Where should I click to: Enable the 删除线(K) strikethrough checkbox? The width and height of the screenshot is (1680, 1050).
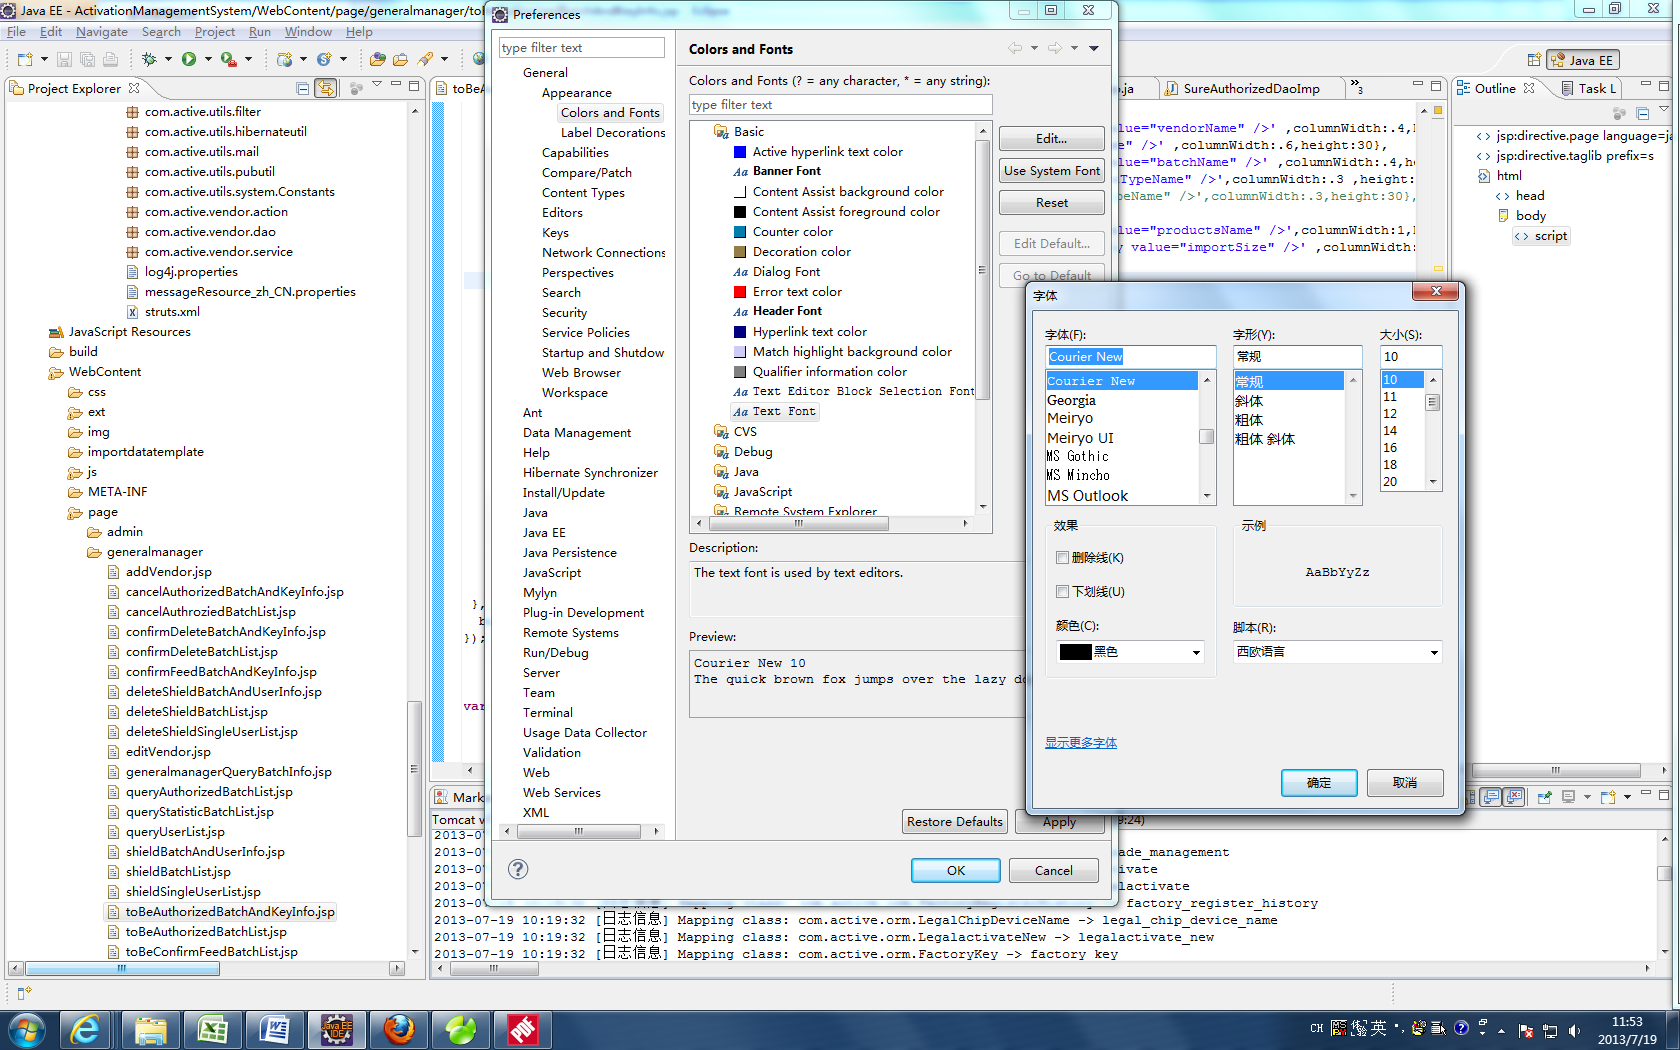(x=1062, y=558)
